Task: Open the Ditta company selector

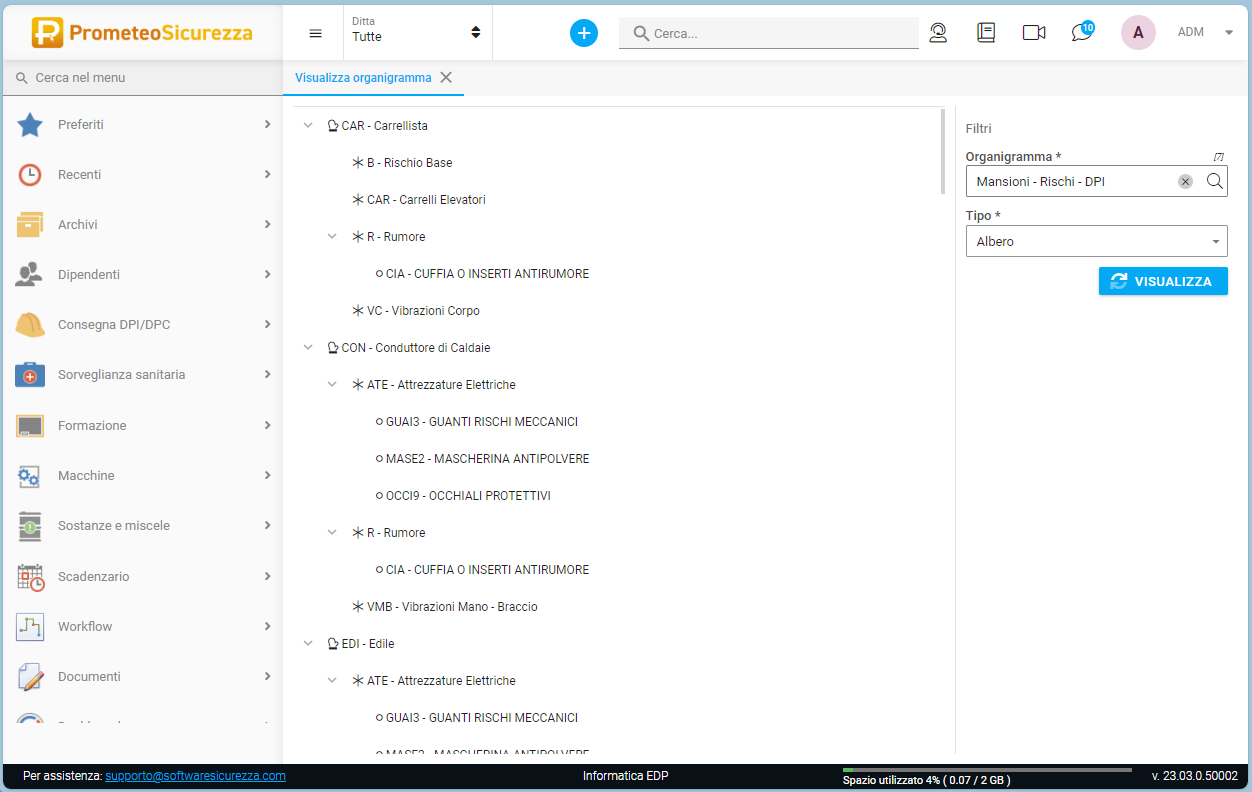Action: coord(417,31)
